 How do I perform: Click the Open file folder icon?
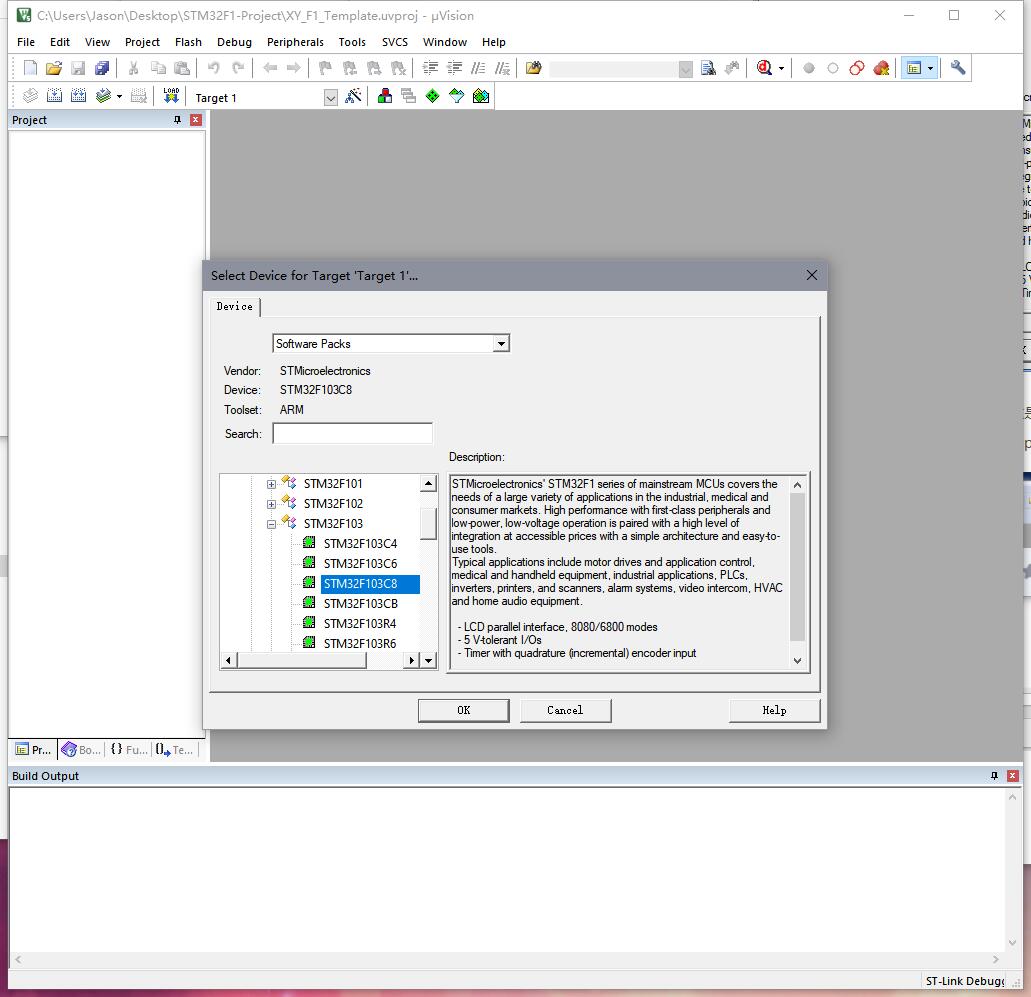click(x=54, y=68)
